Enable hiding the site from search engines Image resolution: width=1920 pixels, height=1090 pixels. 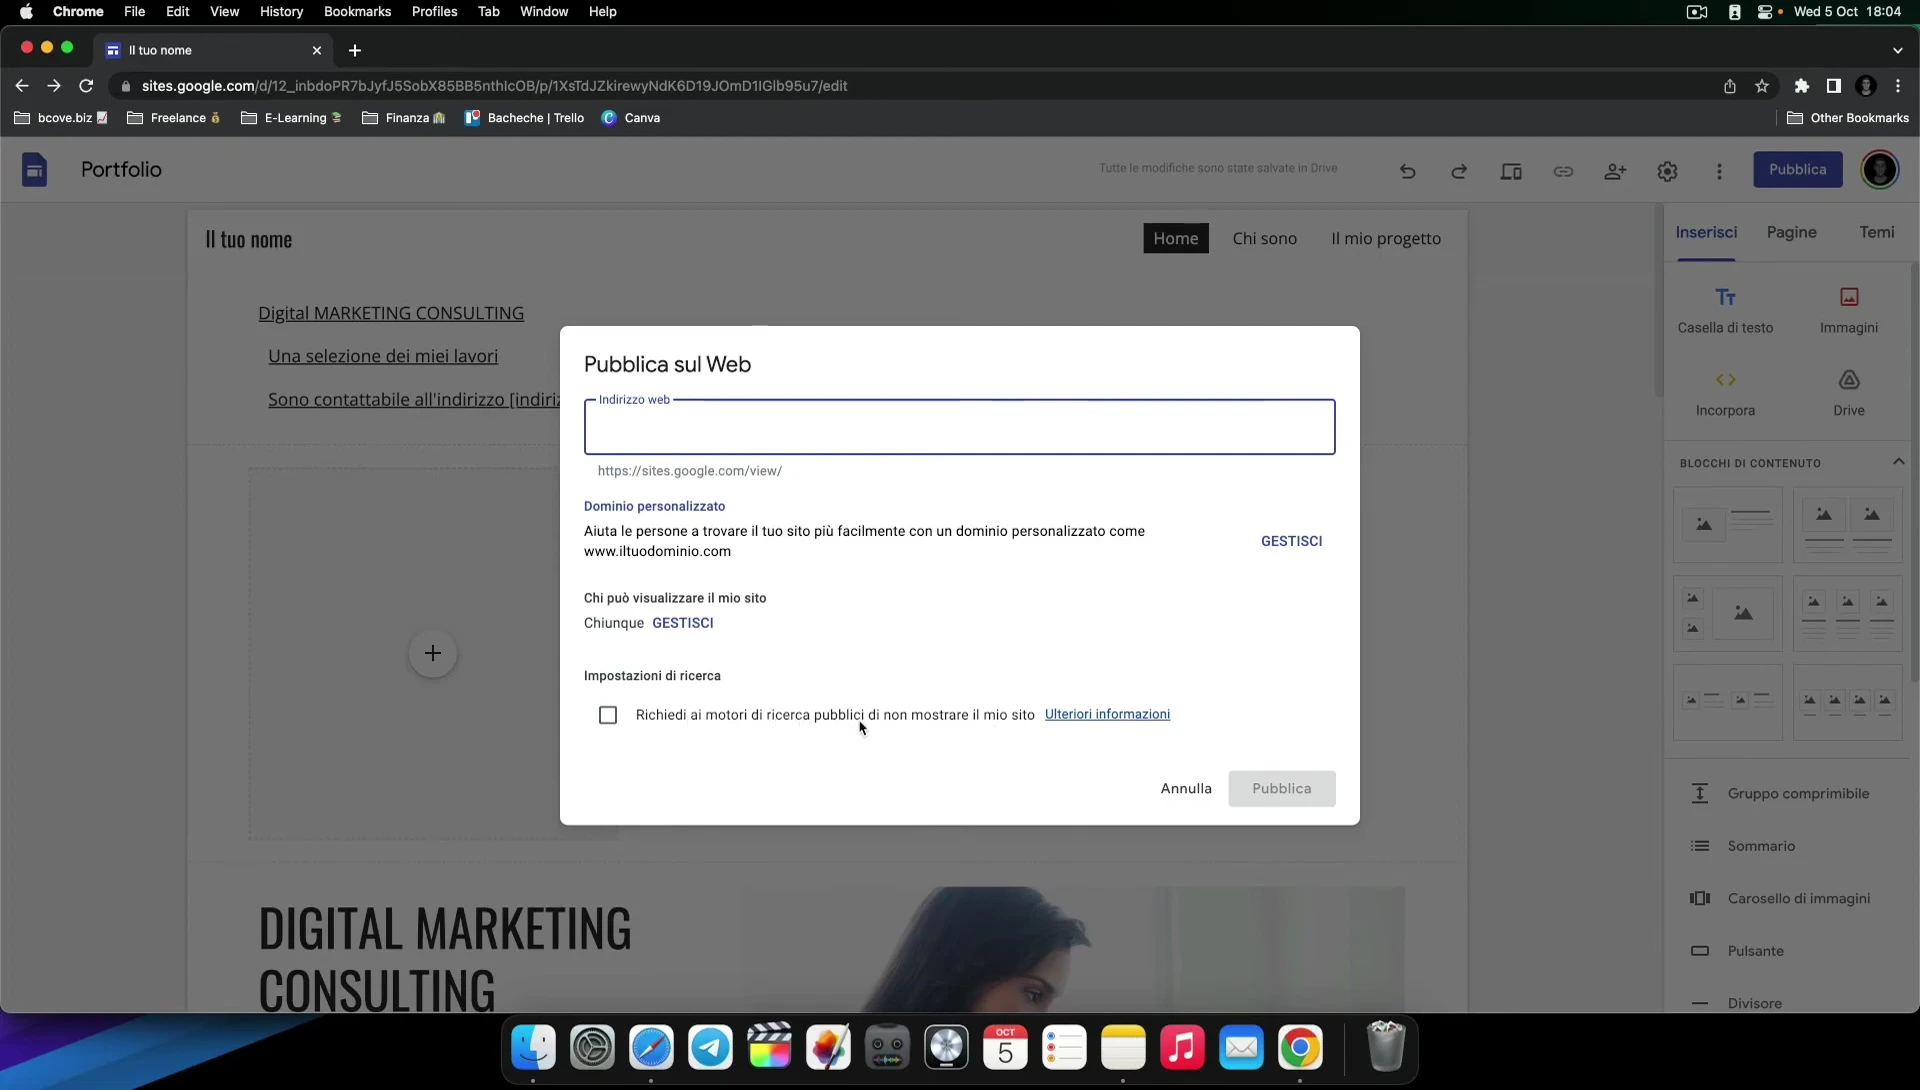coord(608,715)
